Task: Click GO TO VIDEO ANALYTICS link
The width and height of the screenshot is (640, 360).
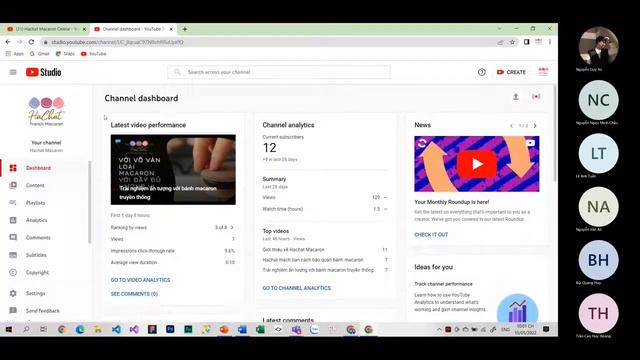Action: 140,280
